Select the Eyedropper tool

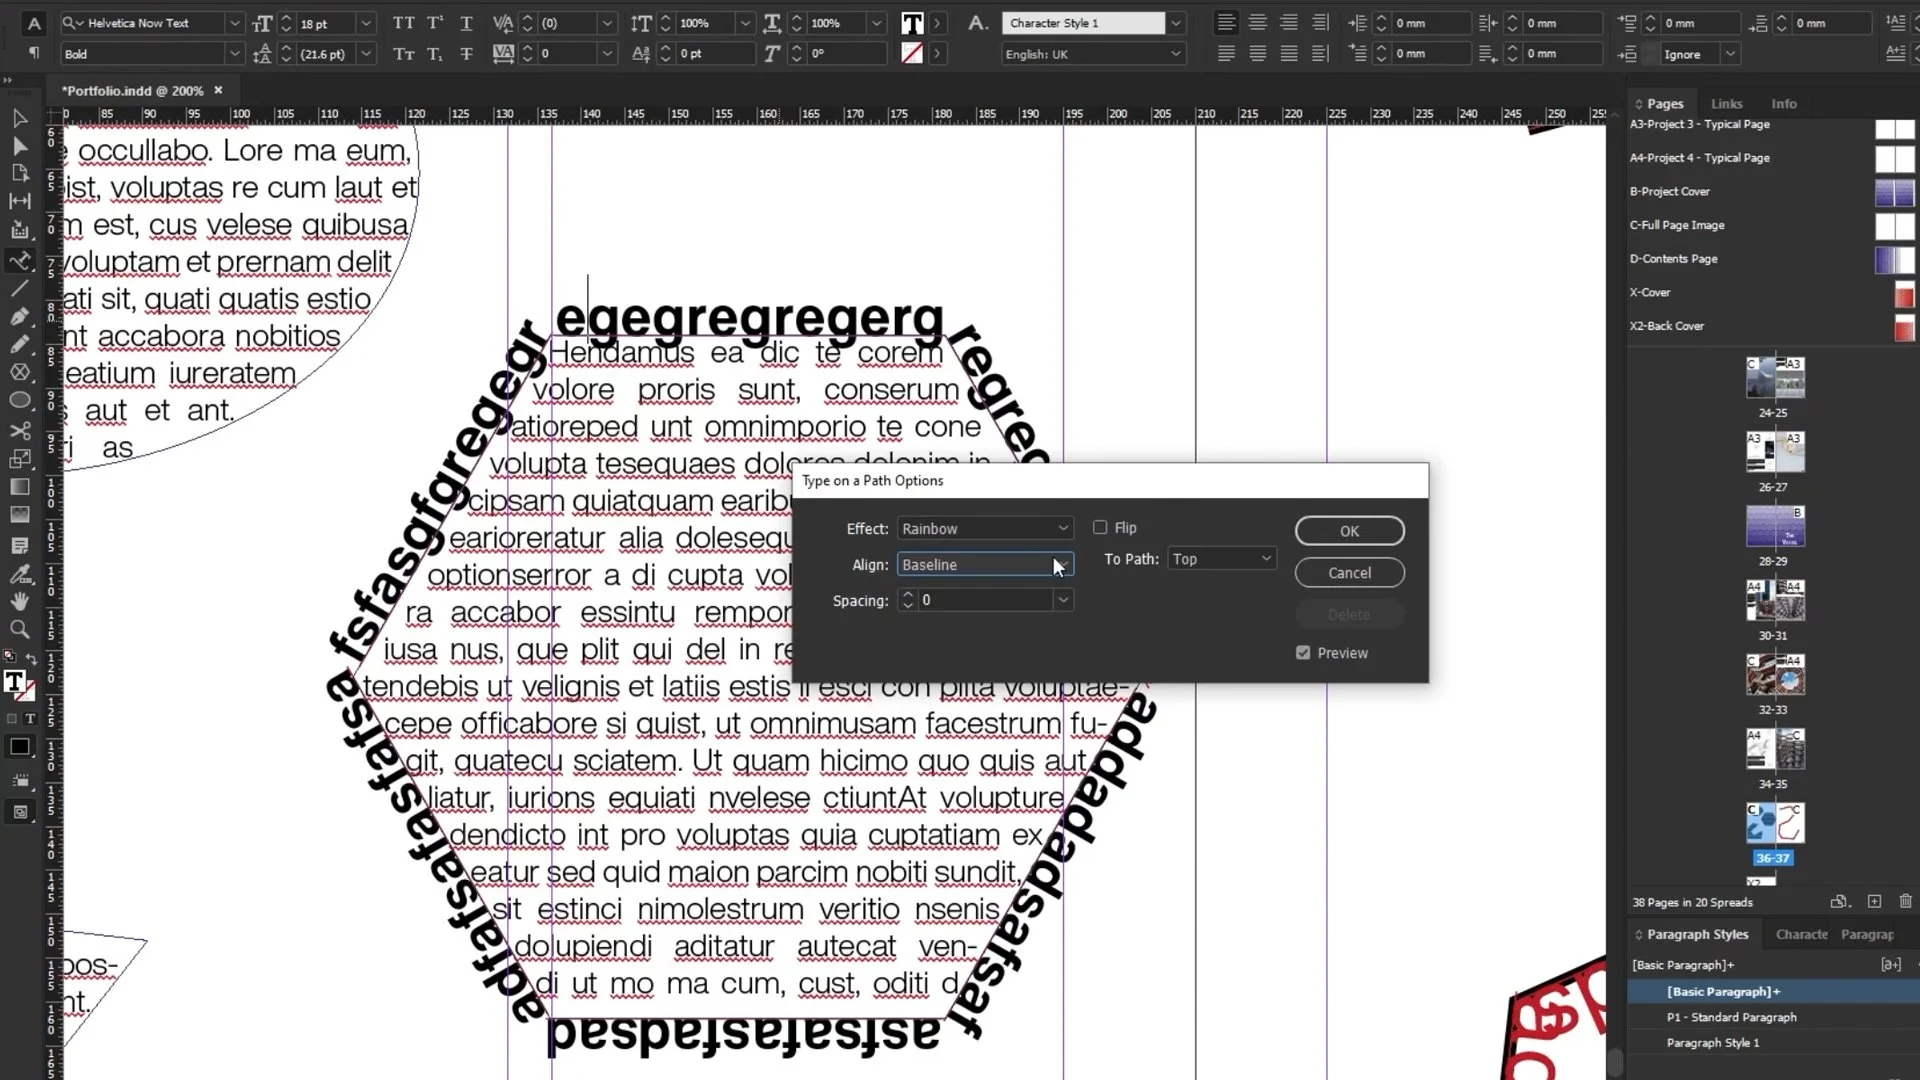[x=19, y=573]
